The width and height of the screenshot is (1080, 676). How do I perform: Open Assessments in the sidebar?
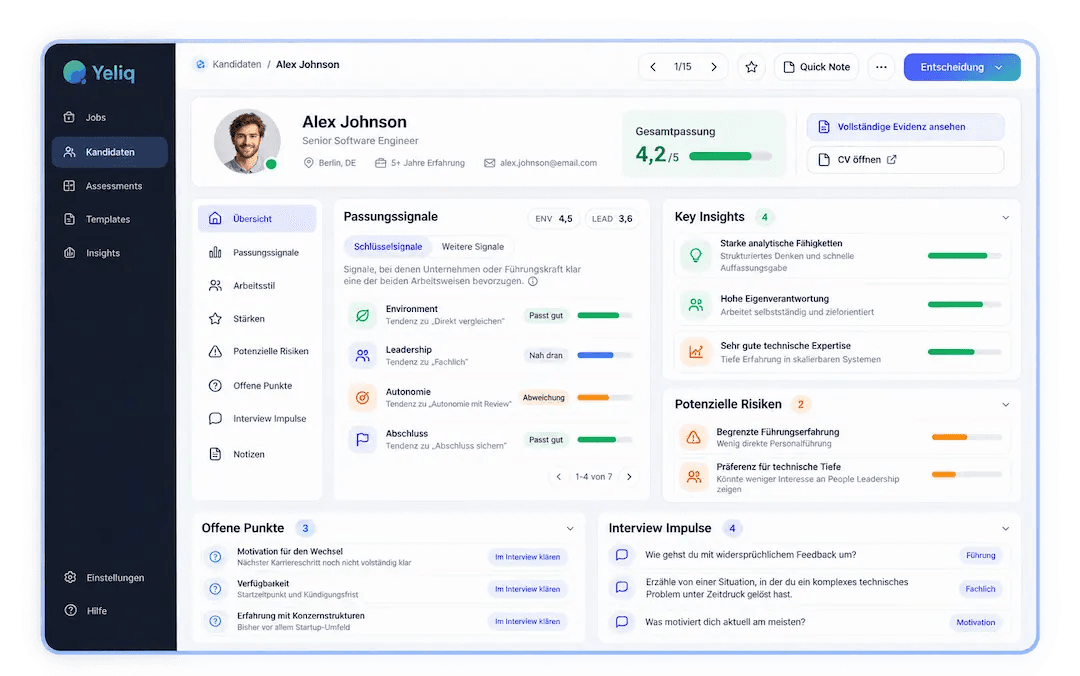coord(110,185)
